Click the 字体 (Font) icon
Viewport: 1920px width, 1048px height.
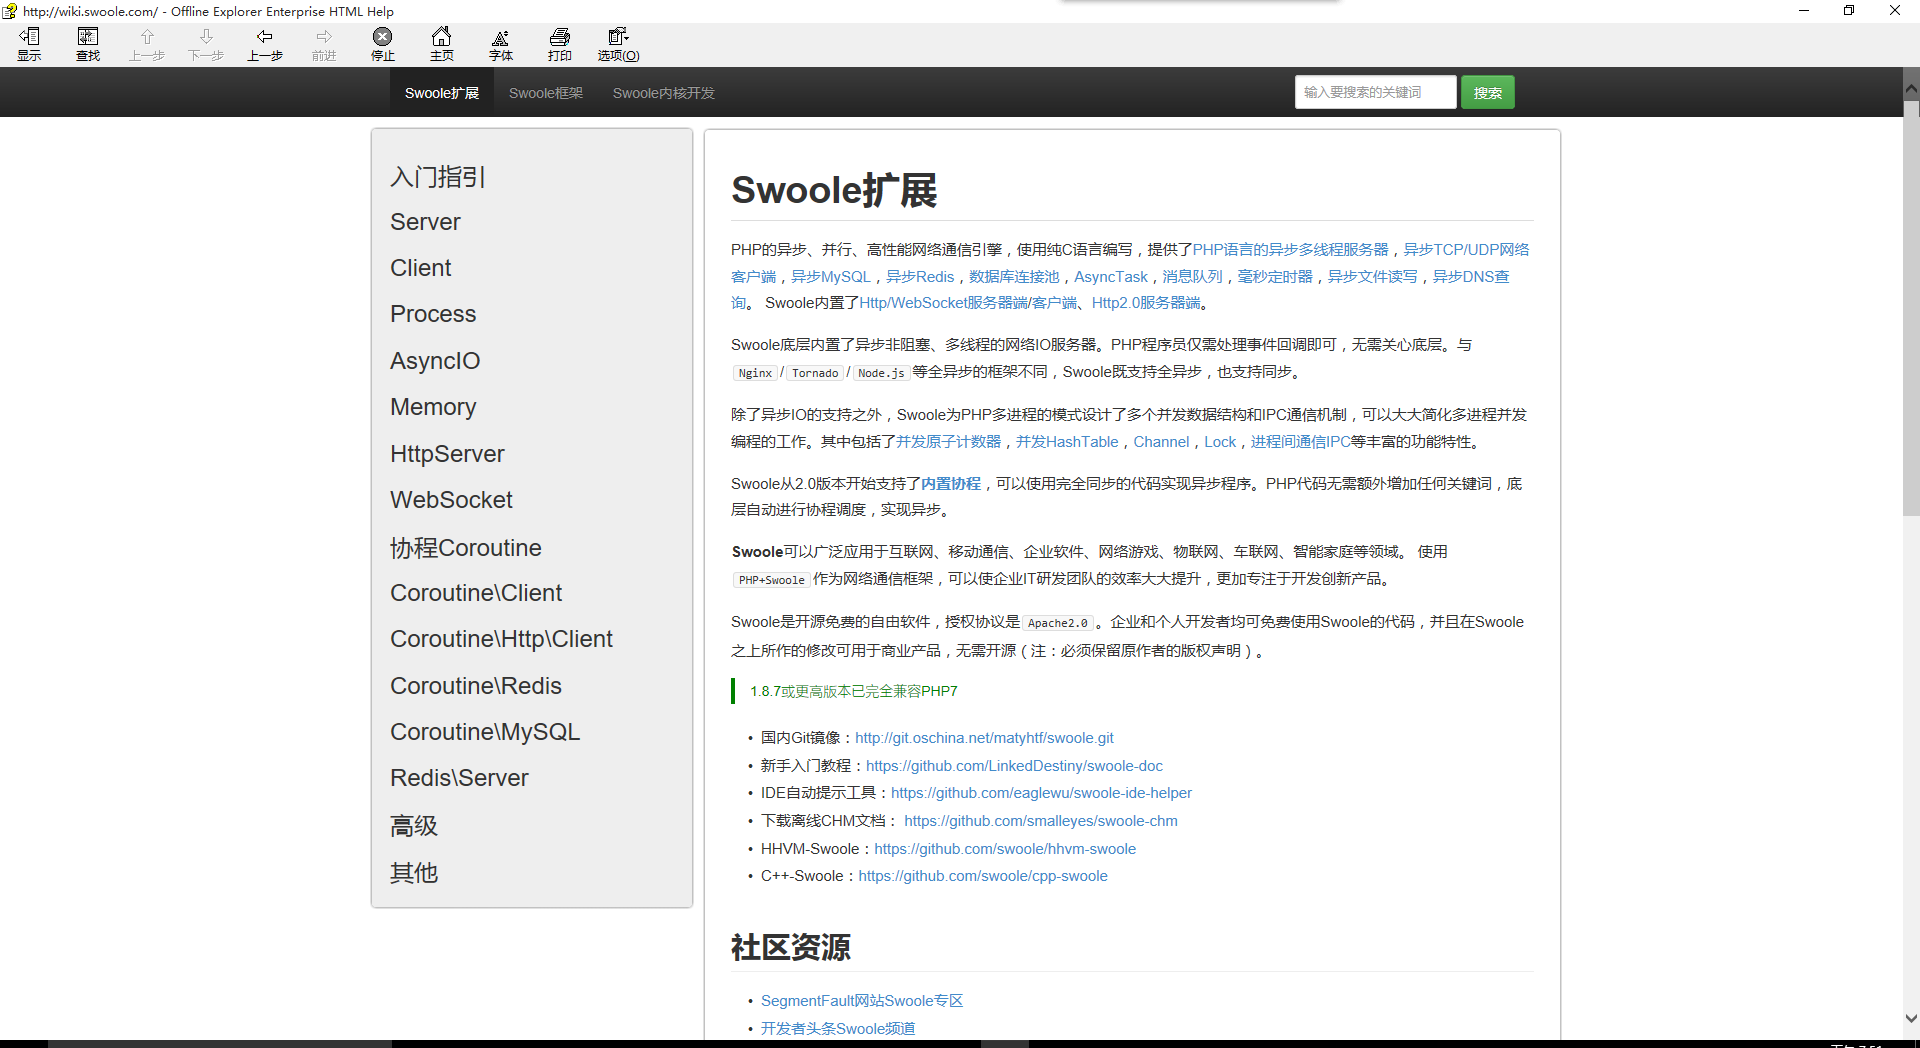click(501, 45)
